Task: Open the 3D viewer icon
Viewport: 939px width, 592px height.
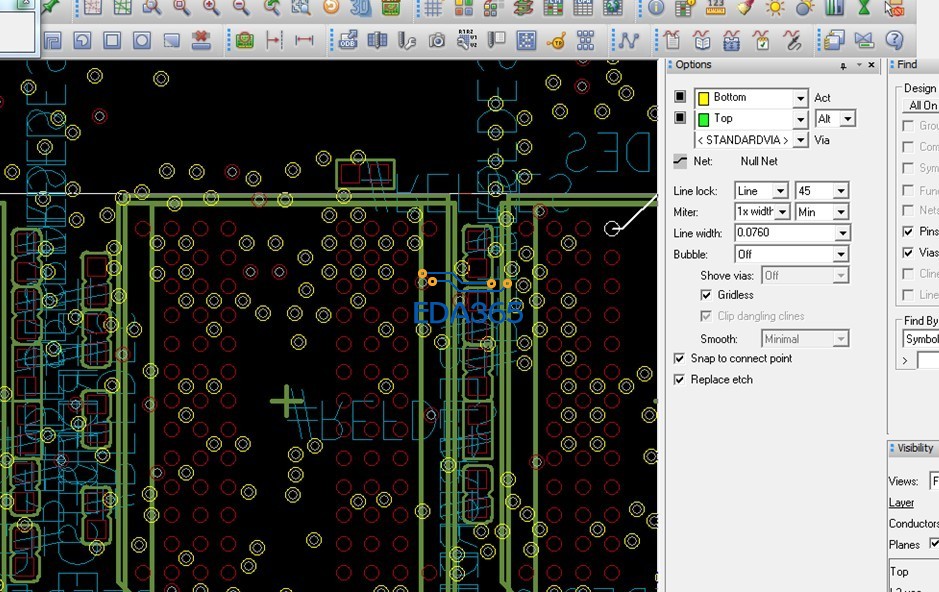Action: point(361,8)
